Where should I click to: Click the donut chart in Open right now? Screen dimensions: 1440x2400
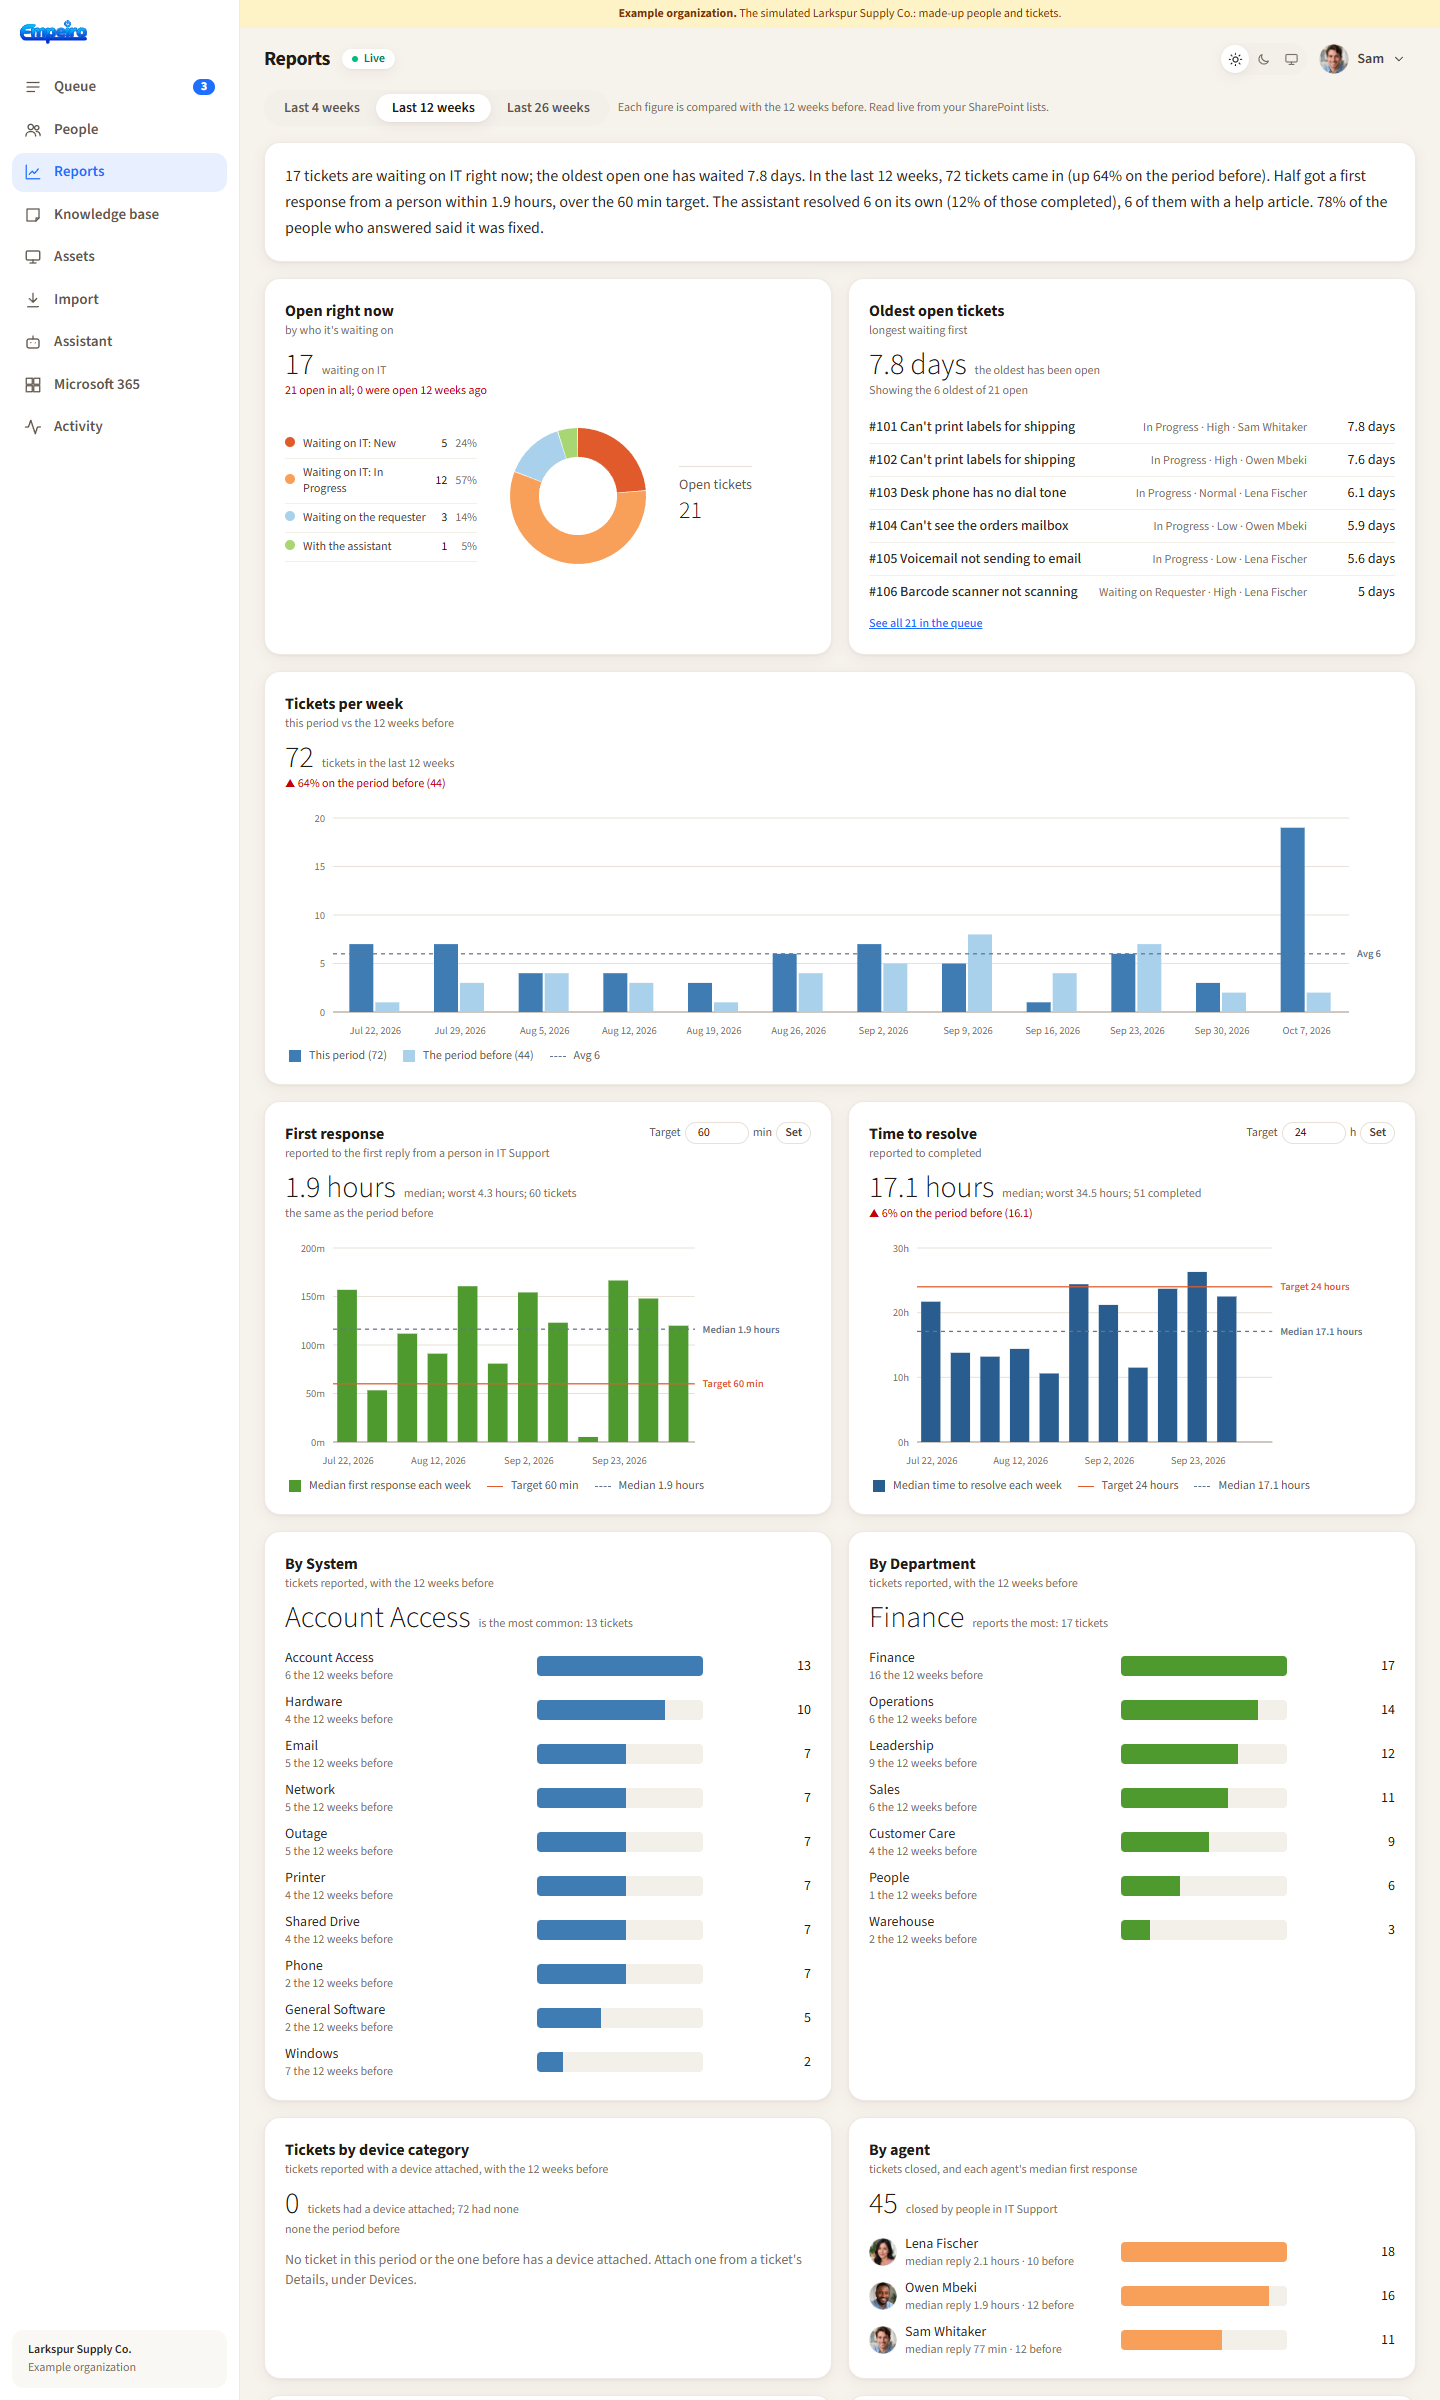(578, 496)
